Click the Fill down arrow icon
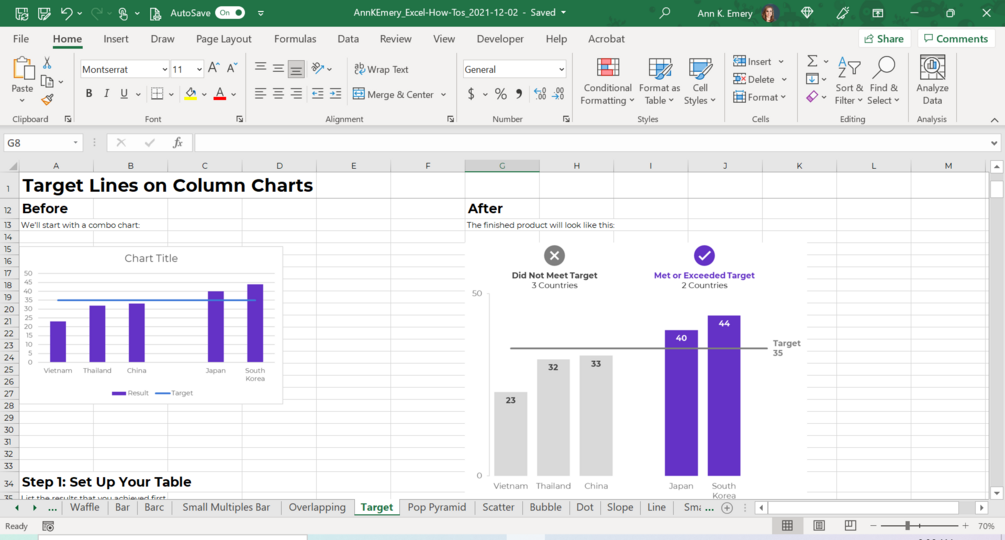Image resolution: width=1005 pixels, height=540 pixels. tap(812, 79)
